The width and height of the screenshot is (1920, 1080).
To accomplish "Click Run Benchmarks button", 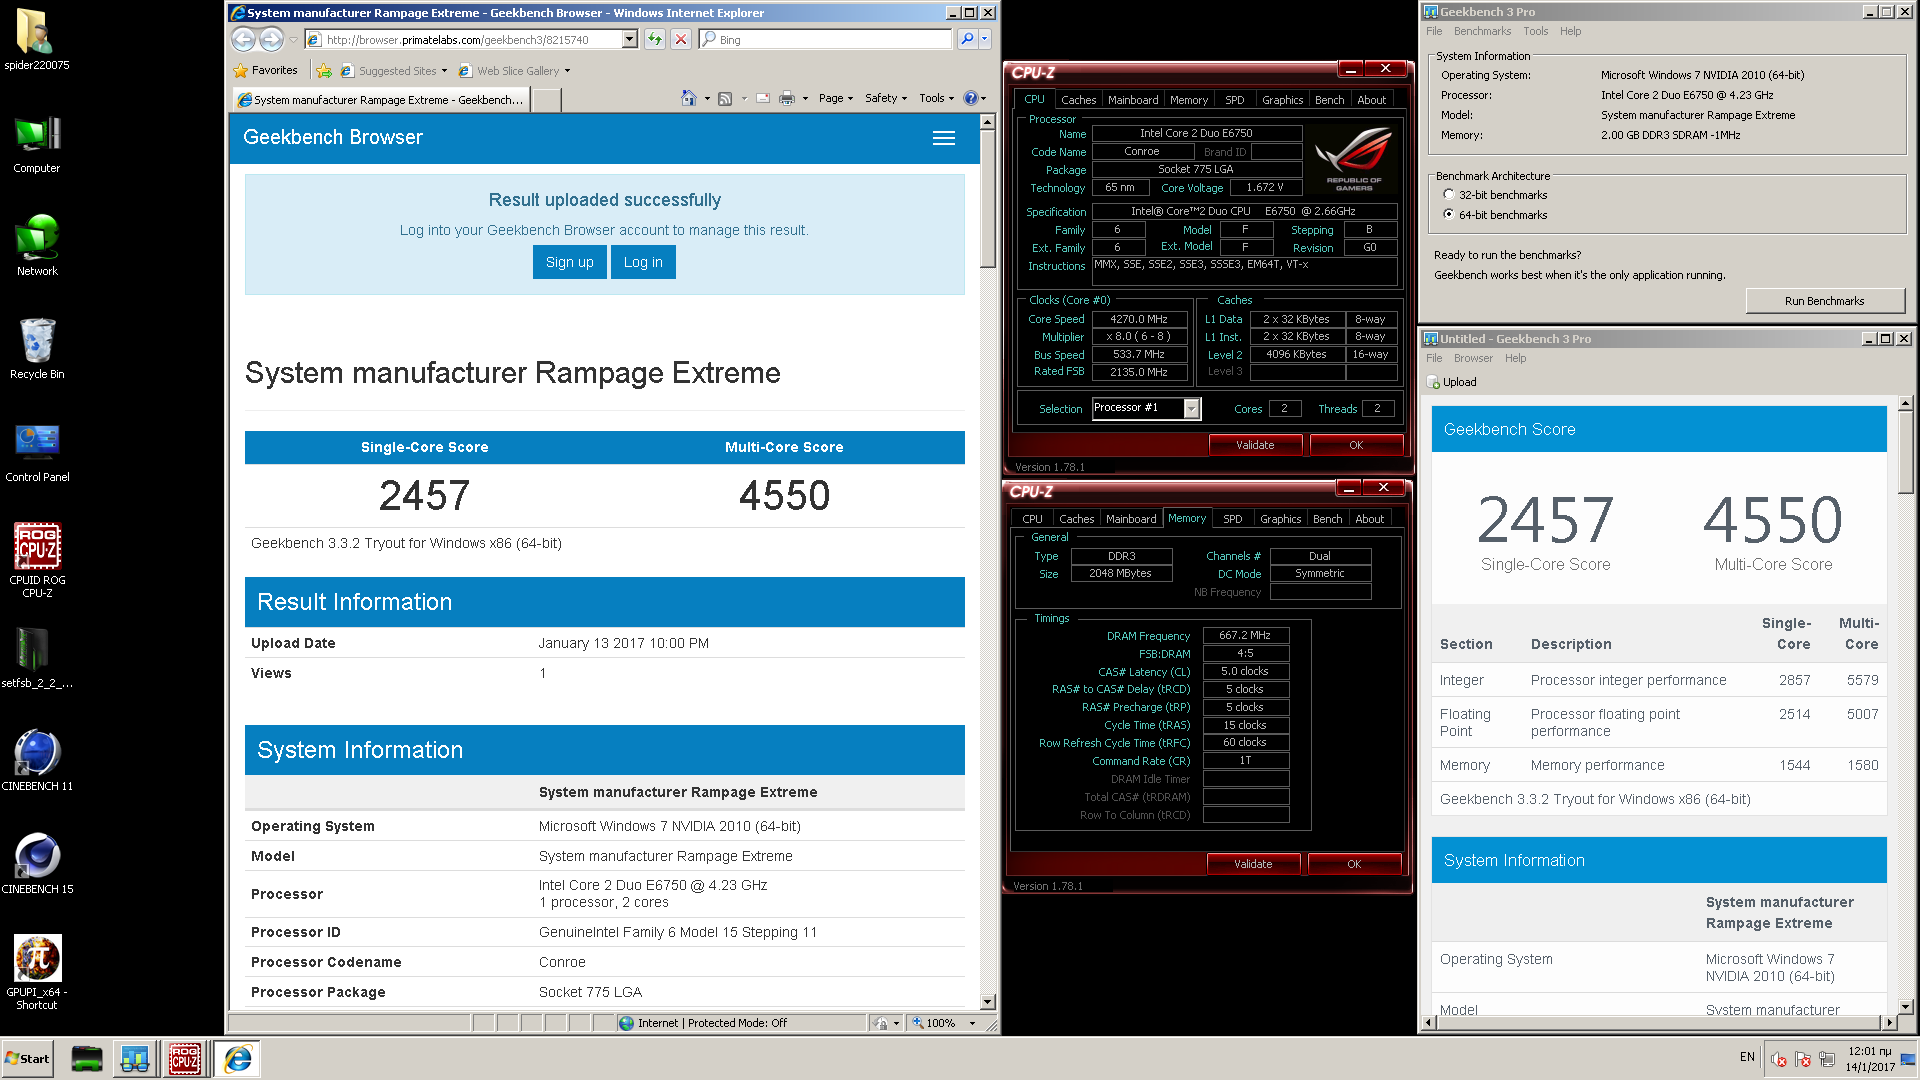I will (1824, 301).
